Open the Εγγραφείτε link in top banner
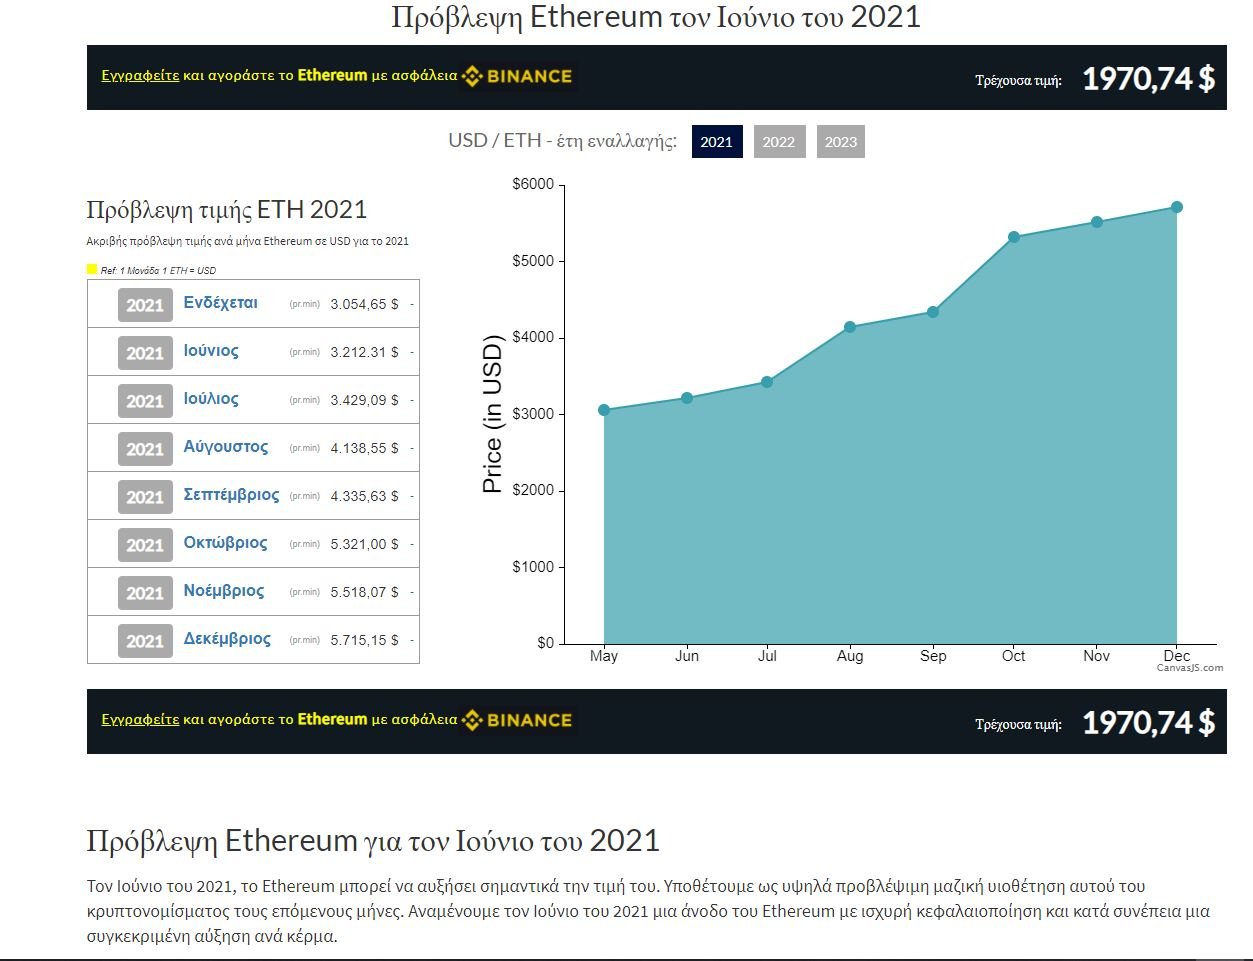This screenshot has height=961, width=1253. tap(140, 76)
